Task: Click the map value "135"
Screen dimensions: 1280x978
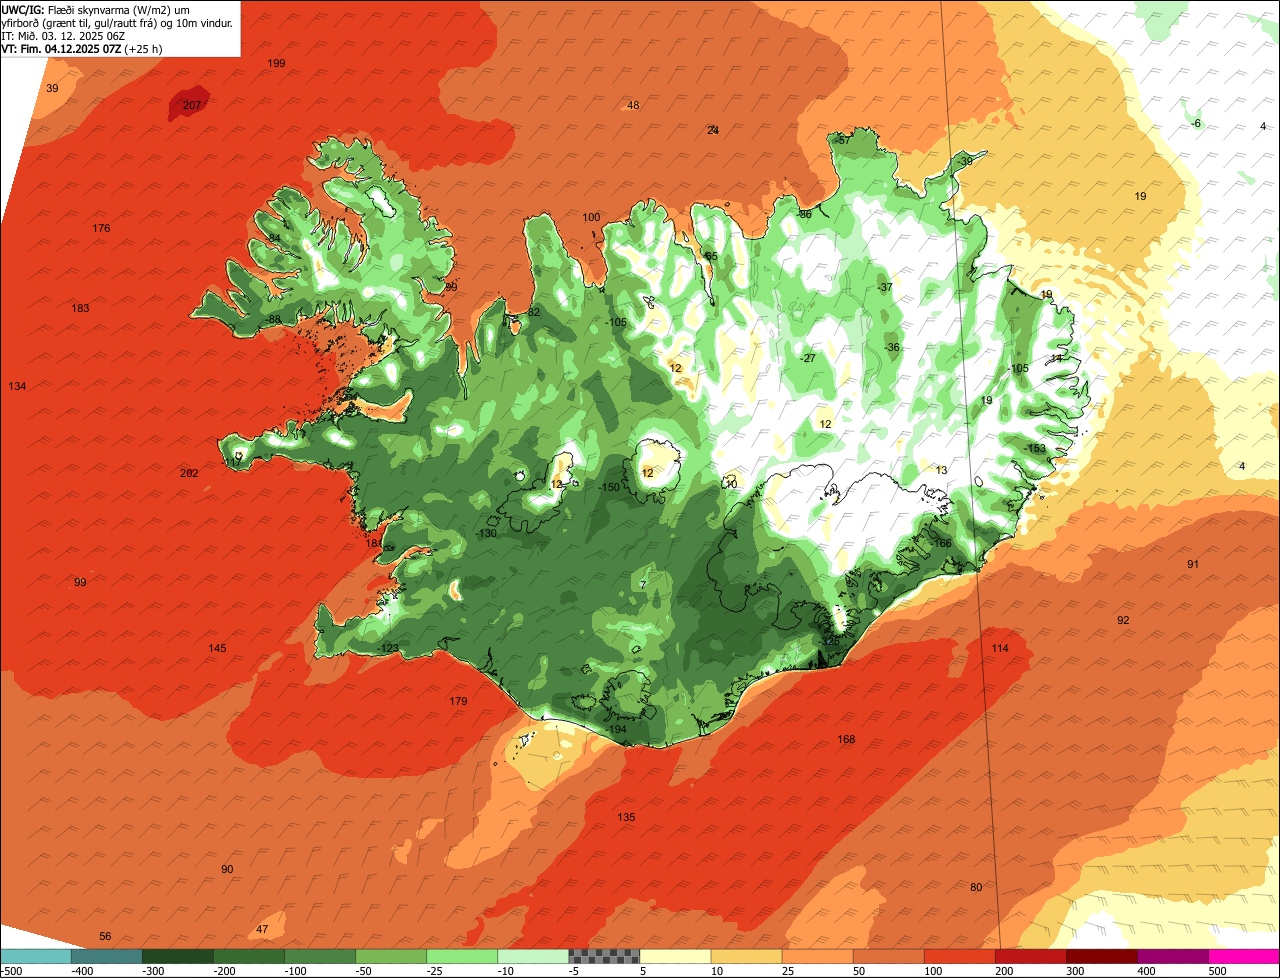Action: (x=626, y=817)
